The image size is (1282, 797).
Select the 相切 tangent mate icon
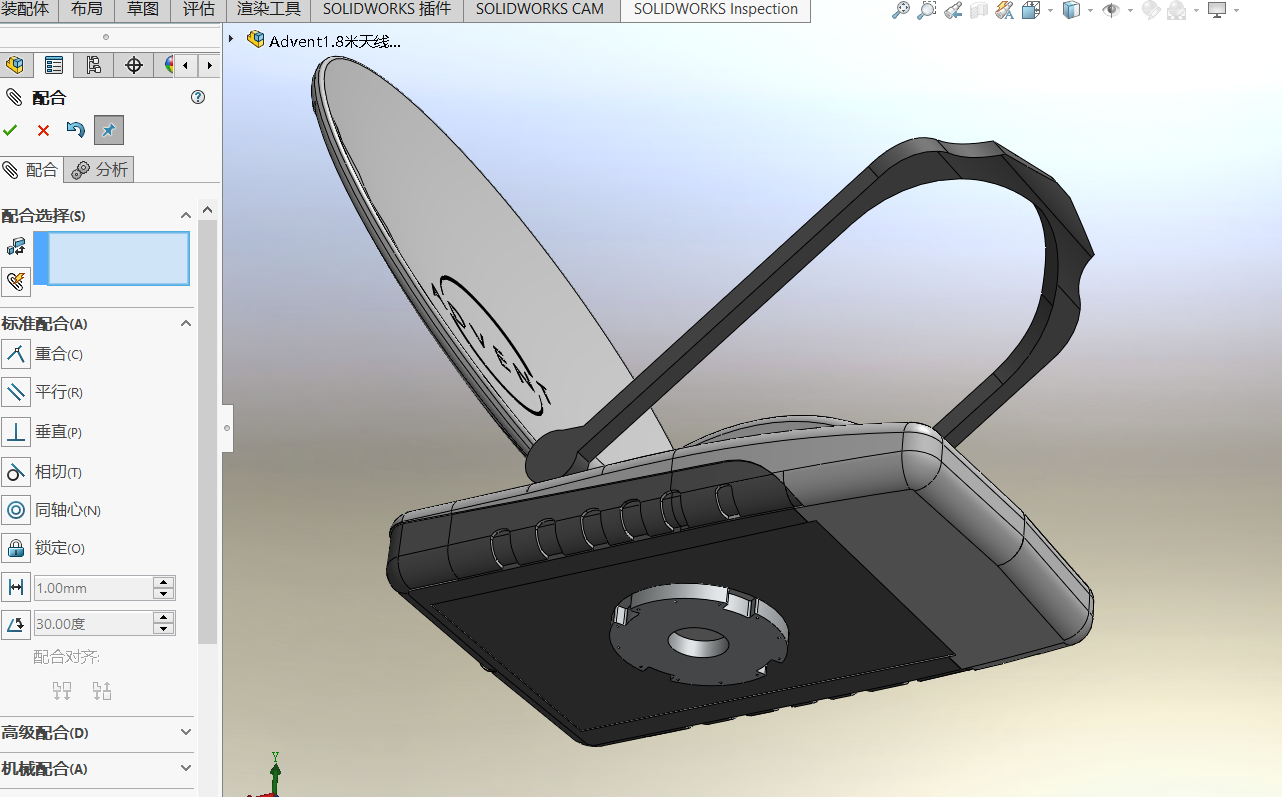pos(16,472)
